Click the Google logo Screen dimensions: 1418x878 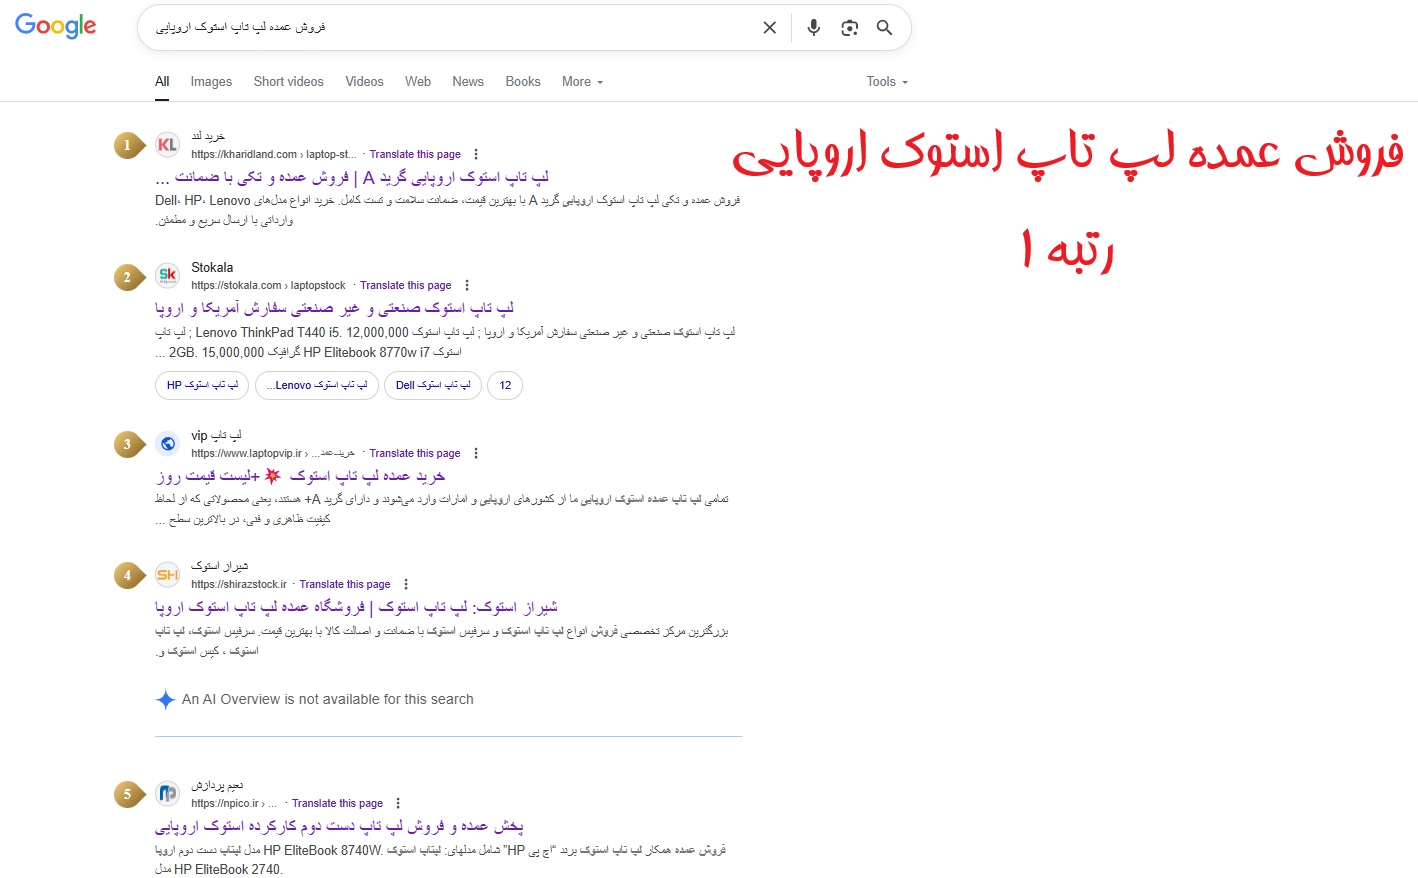click(x=56, y=26)
